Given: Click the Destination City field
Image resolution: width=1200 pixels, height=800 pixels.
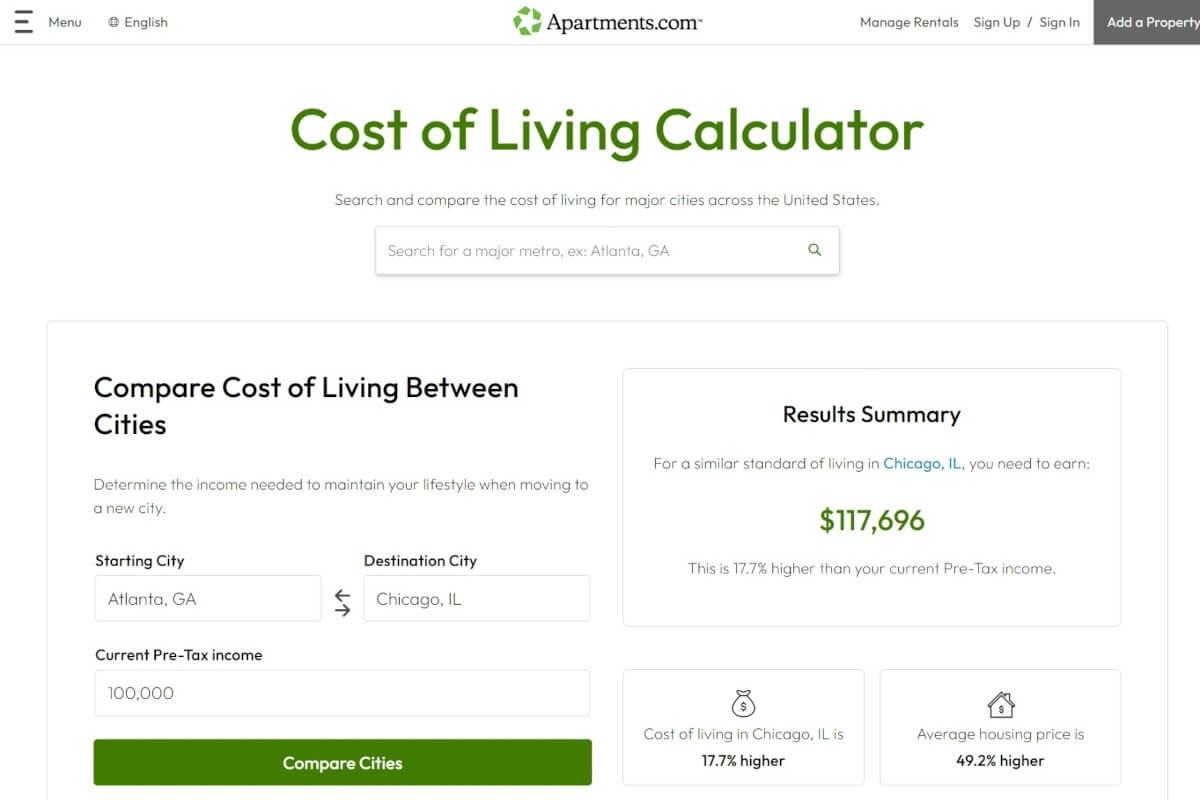Looking at the screenshot, I should tap(477, 598).
